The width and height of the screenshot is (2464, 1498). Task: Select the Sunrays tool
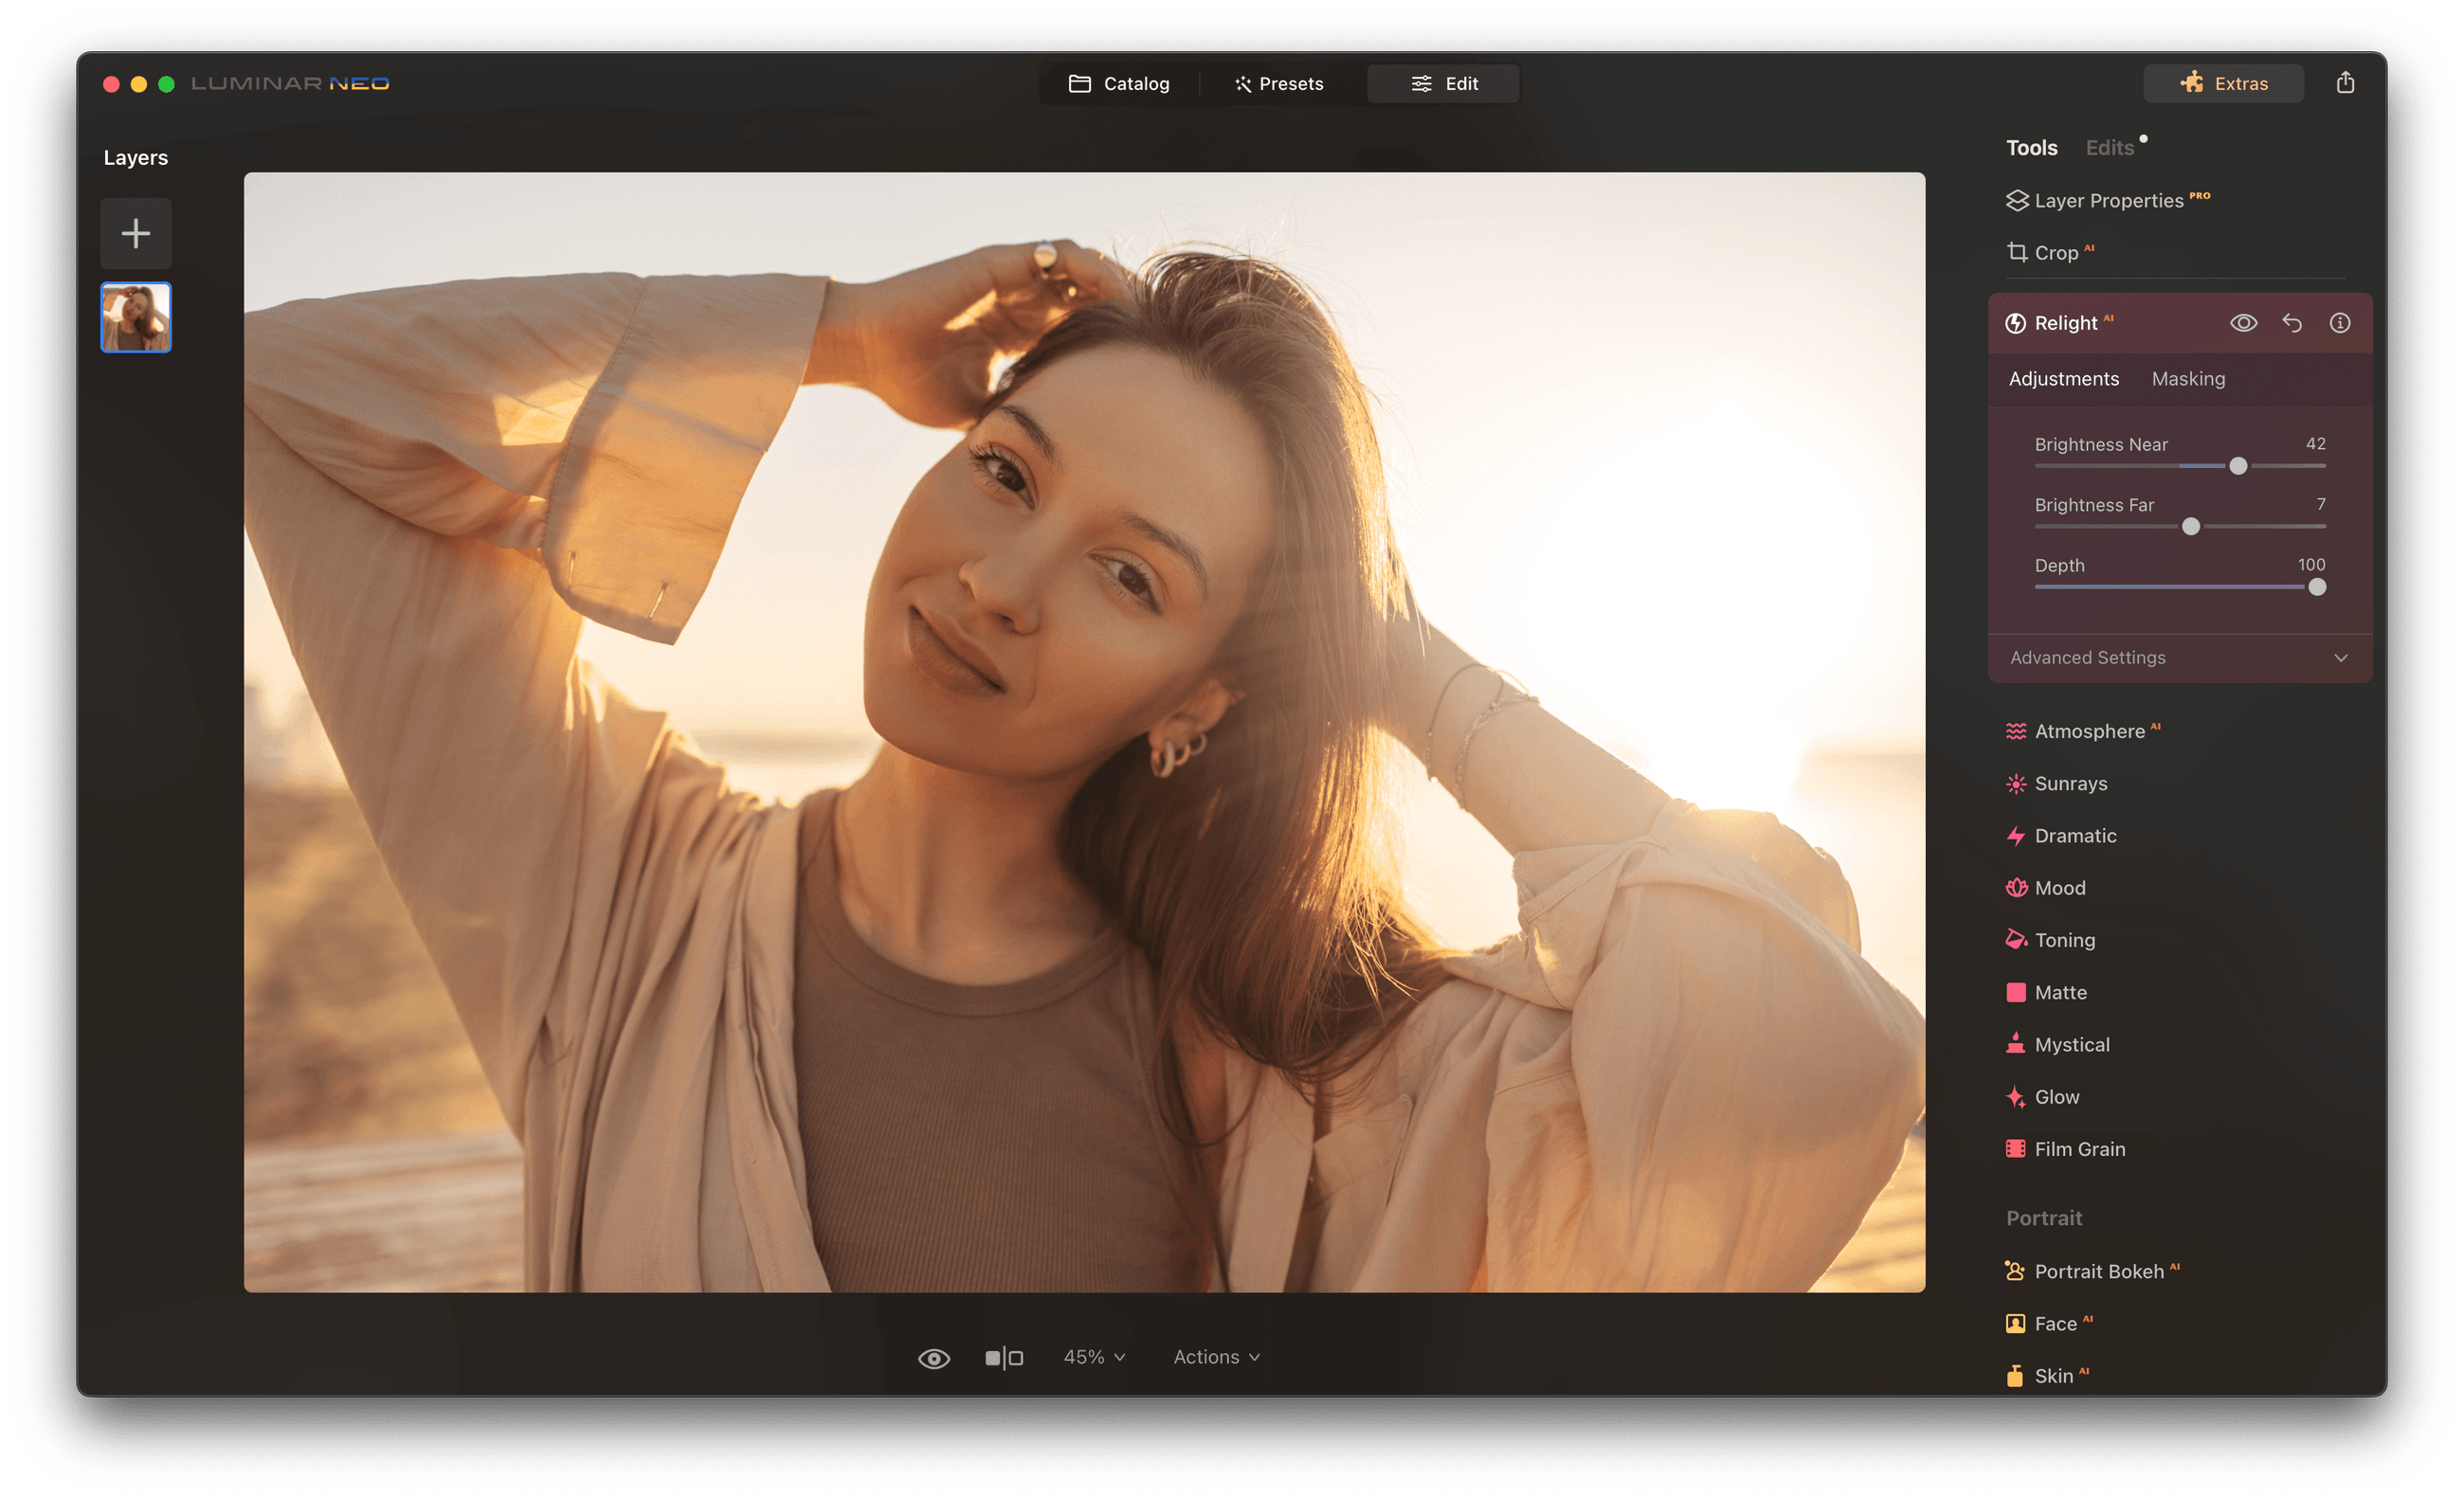[x=2070, y=783]
